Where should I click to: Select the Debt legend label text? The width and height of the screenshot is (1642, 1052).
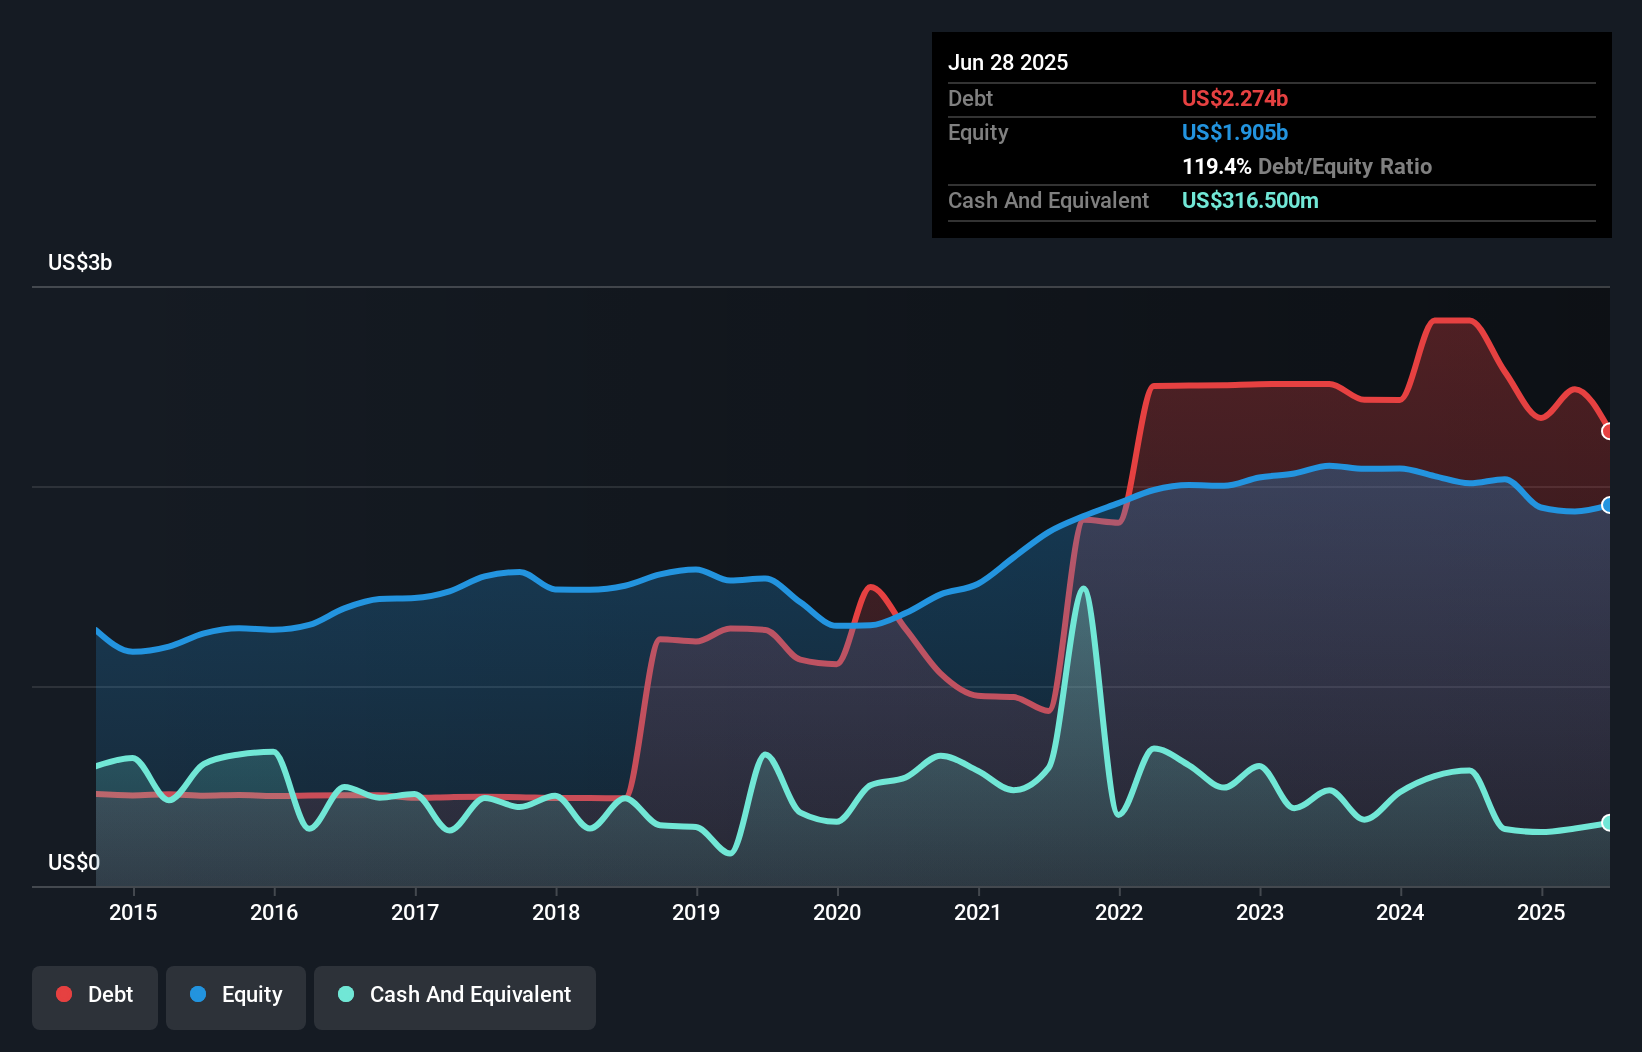coord(110,994)
